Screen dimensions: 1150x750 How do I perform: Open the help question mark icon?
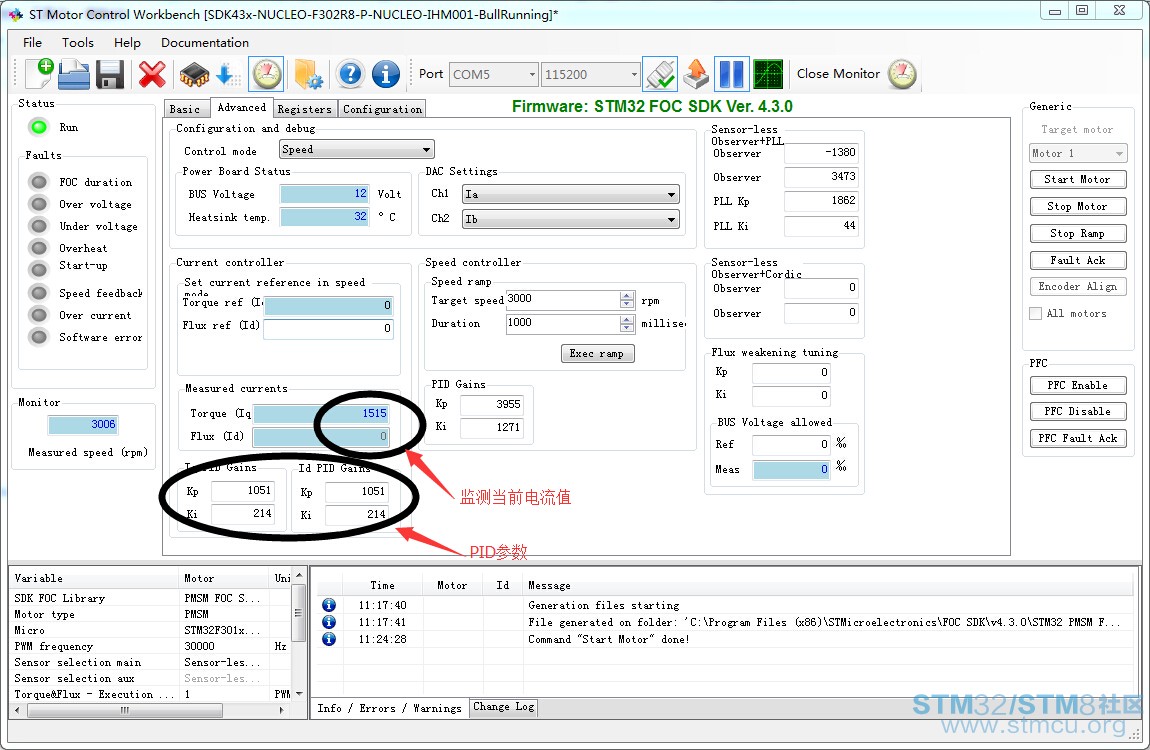[351, 74]
